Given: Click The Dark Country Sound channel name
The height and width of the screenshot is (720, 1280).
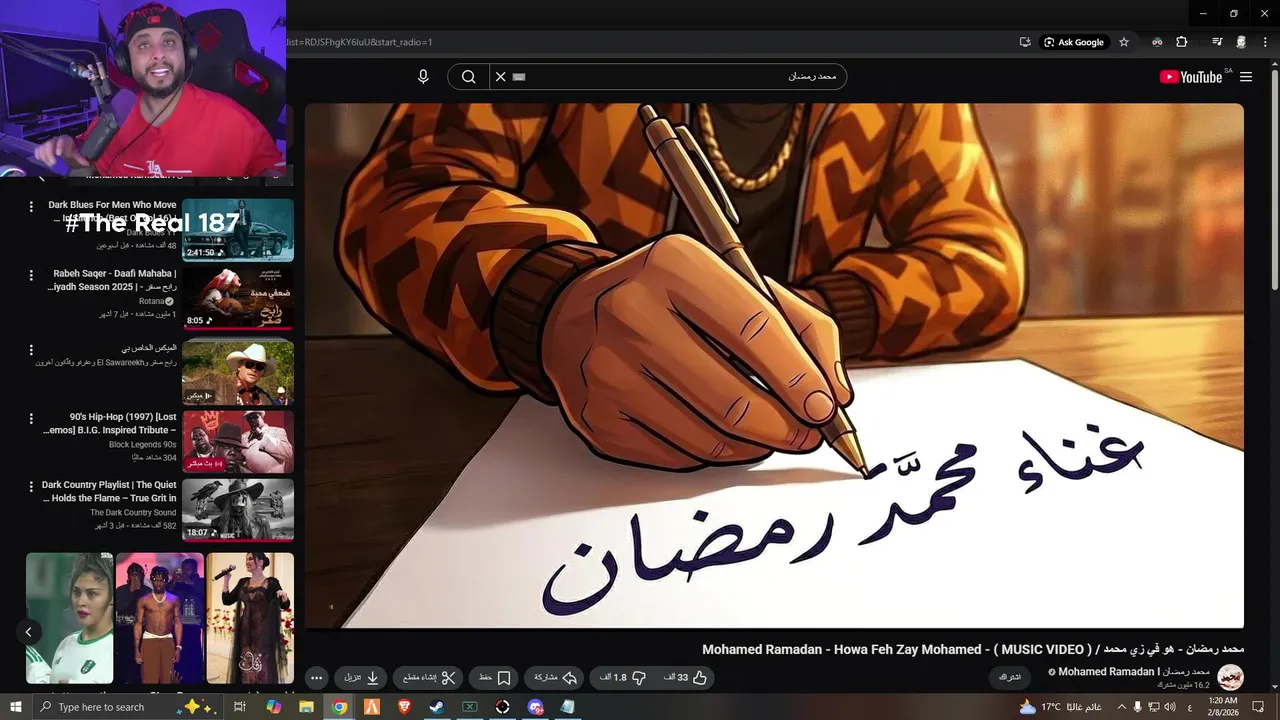Looking at the screenshot, I should [133, 513].
